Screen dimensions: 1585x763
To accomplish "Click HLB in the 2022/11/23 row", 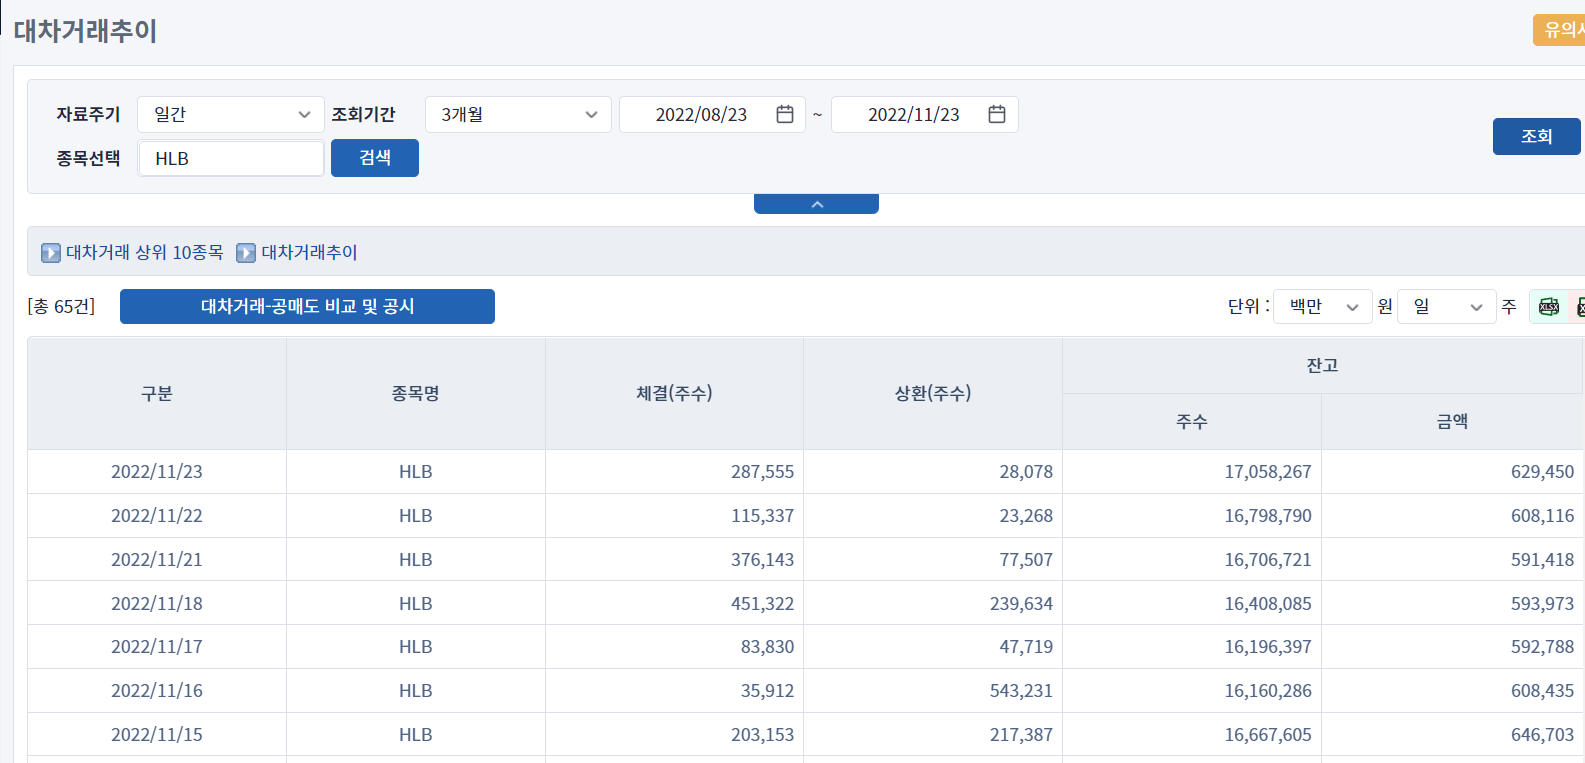I will pyautogui.click(x=416, y=472).
